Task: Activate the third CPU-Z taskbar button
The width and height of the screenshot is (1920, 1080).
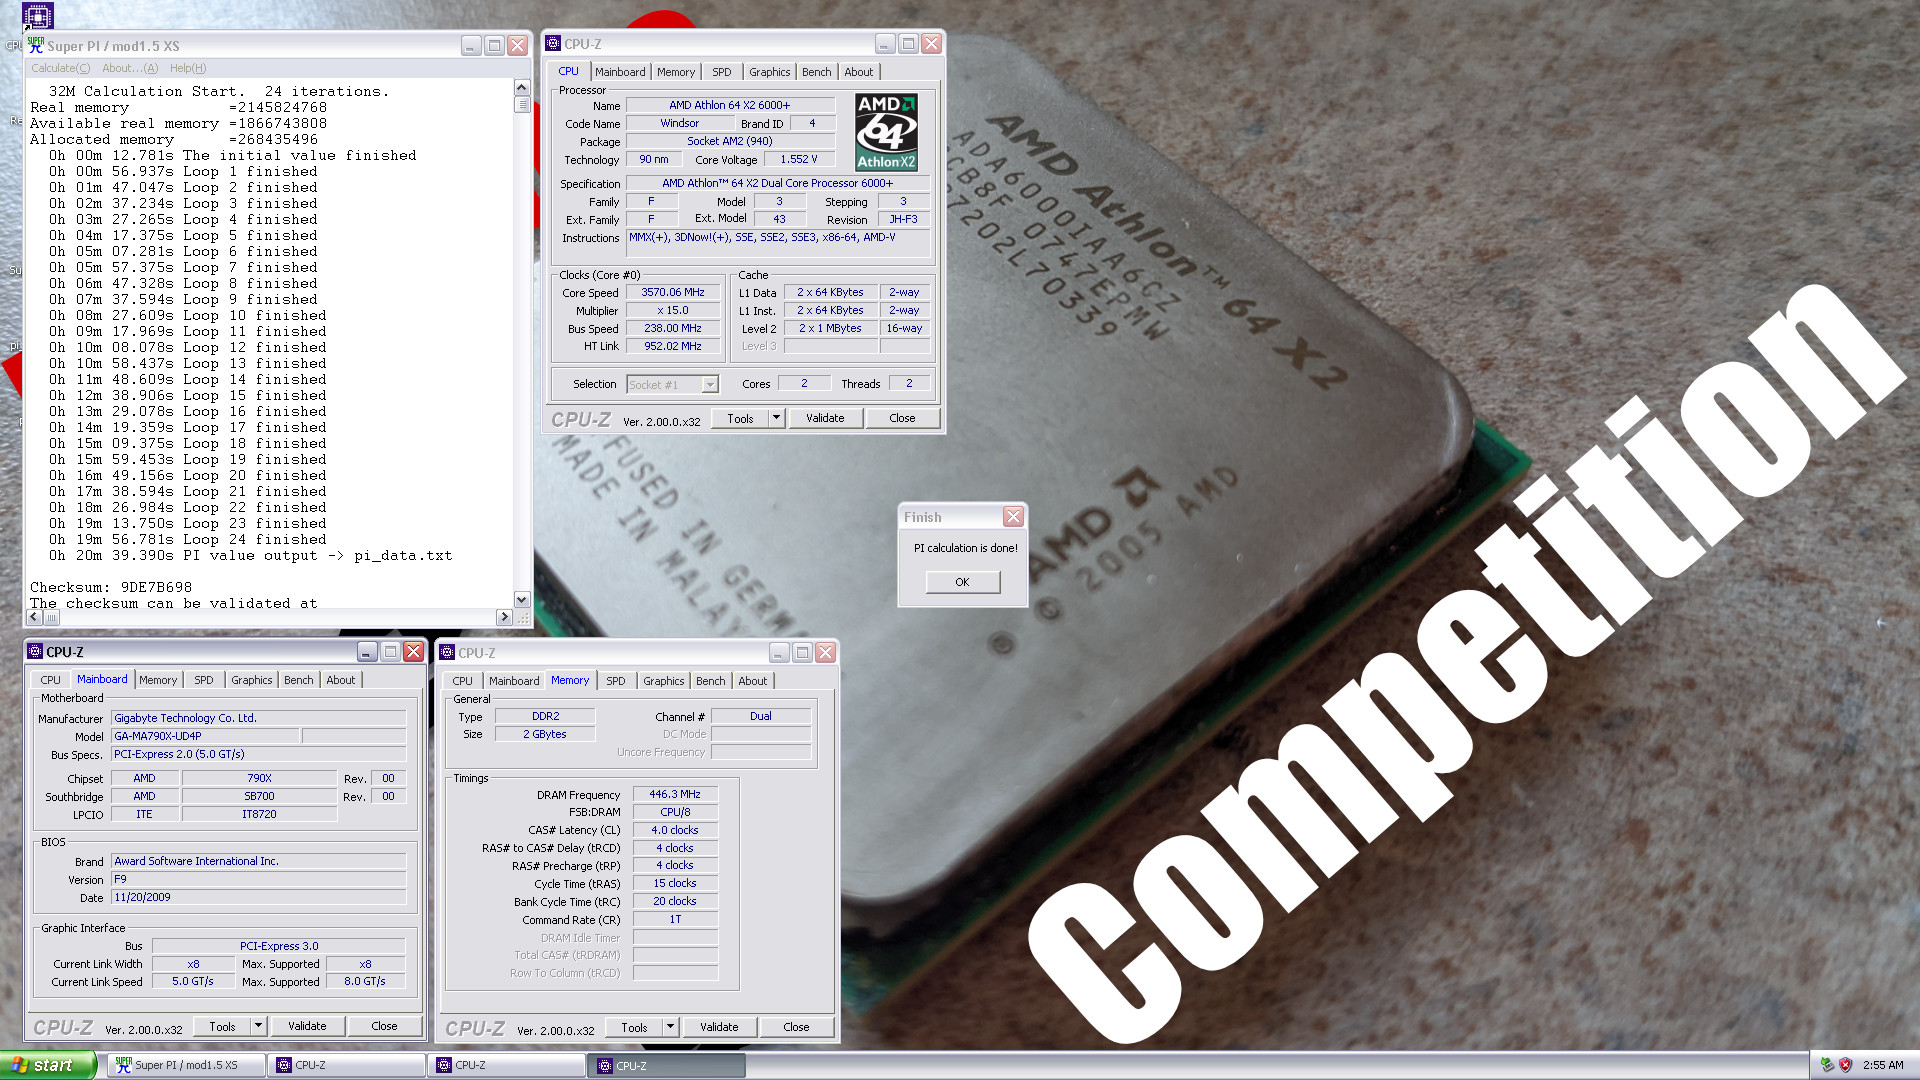Action: (667, 1065)
